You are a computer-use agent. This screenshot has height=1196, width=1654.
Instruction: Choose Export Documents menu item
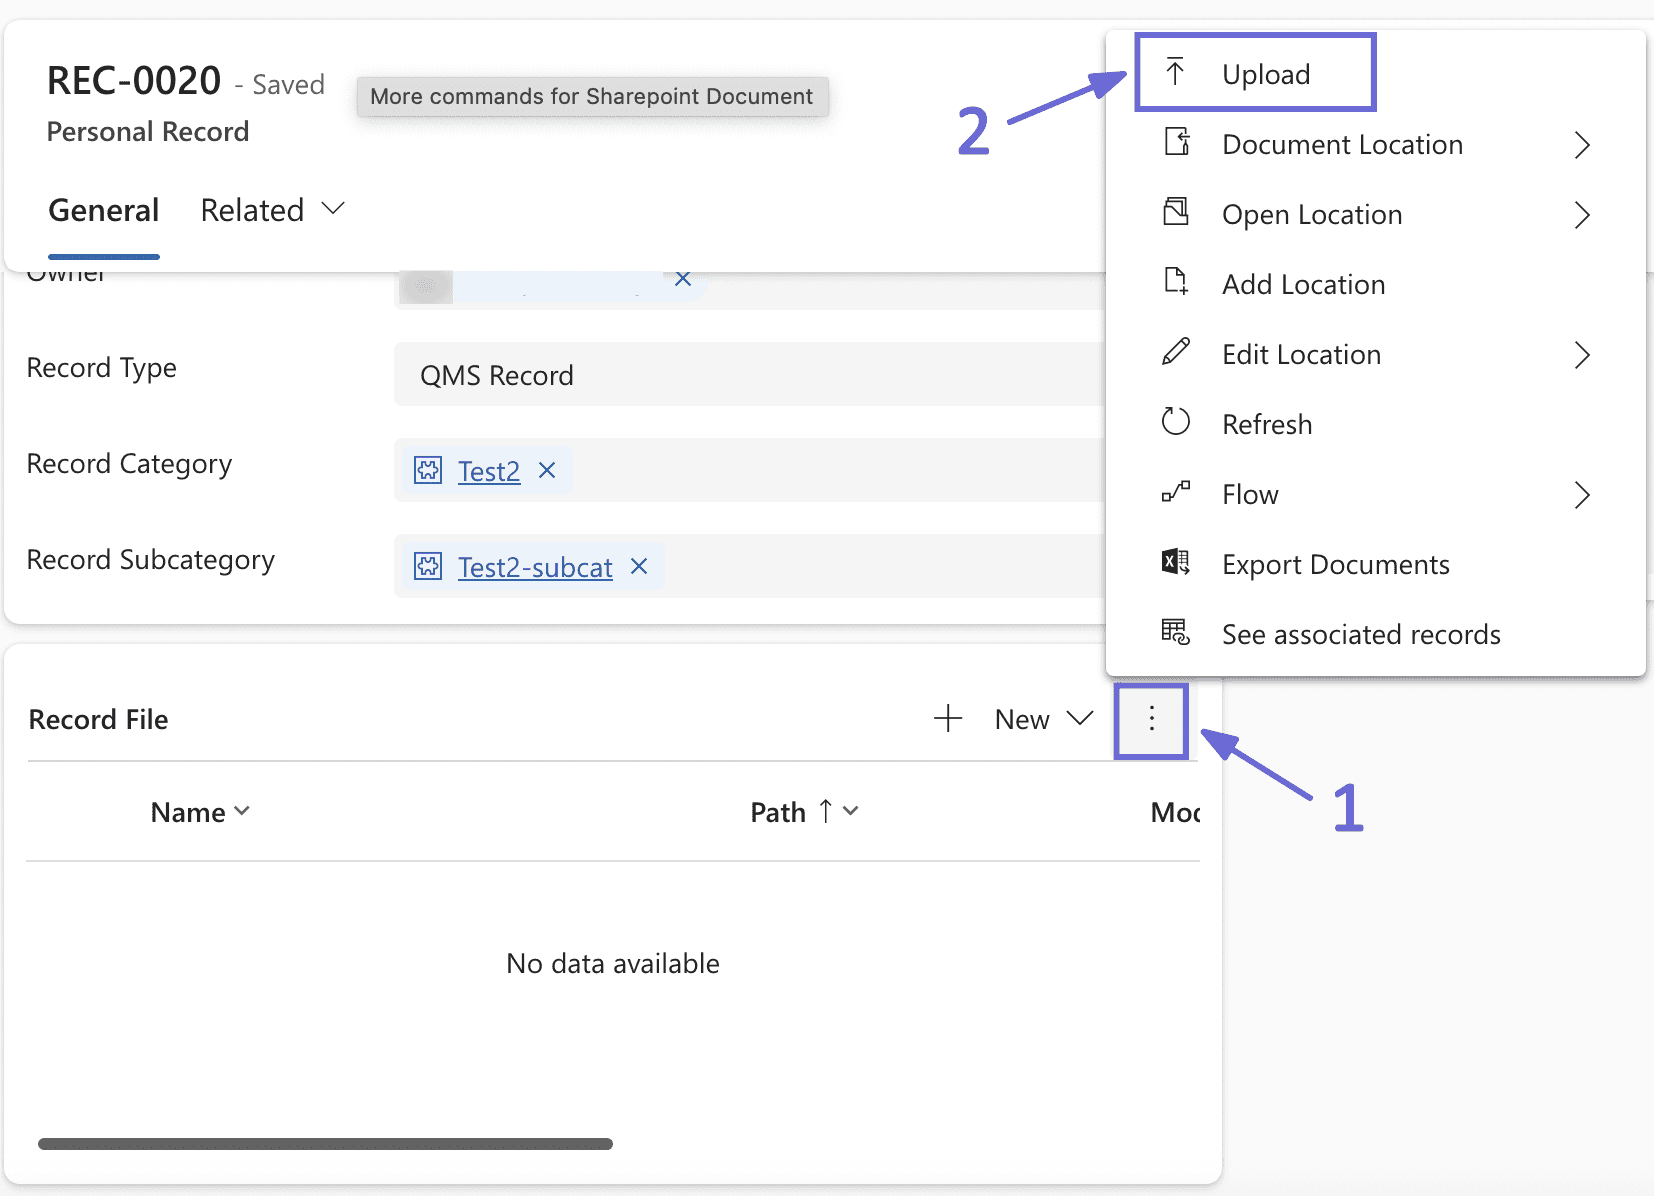[1376, 565]
